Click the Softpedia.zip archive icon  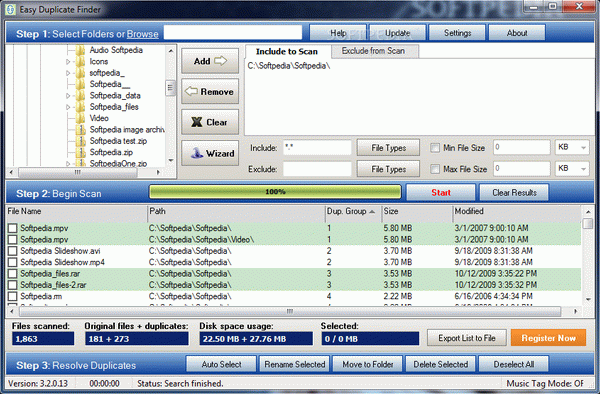pyautogui.click(x=80, y=152)
